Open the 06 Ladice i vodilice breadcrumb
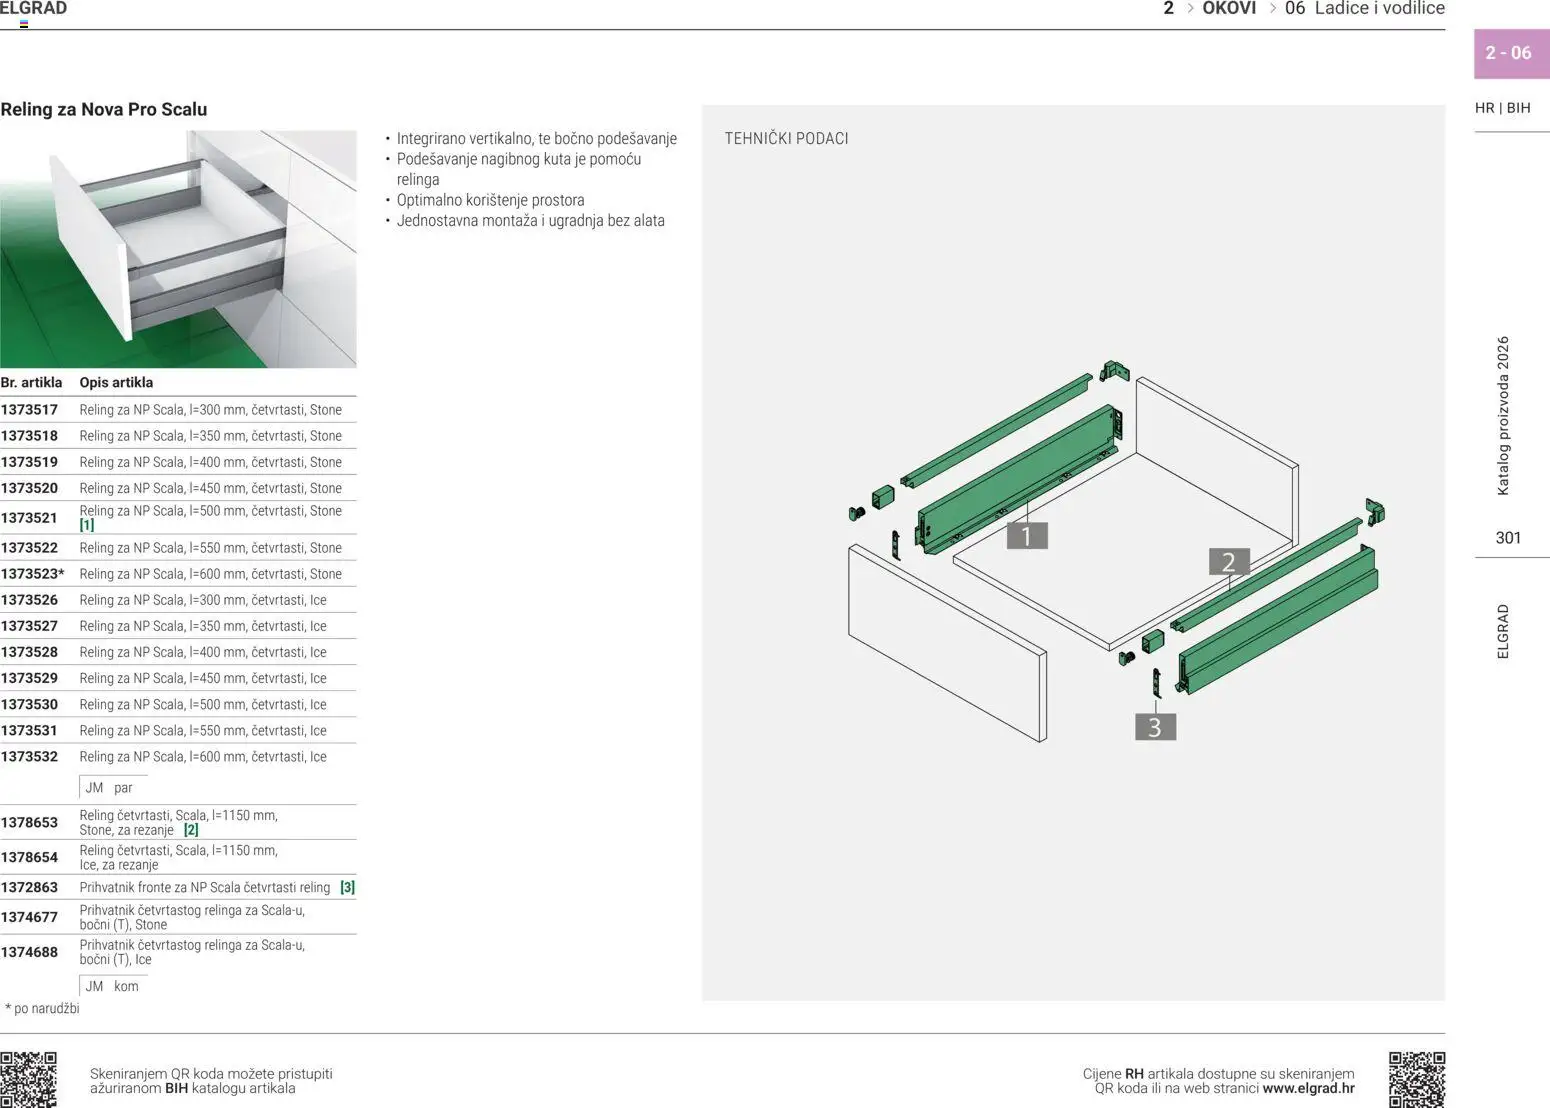This screenshot has height=1108, width=1550. pyautogui.click(x=1364, y=9)
